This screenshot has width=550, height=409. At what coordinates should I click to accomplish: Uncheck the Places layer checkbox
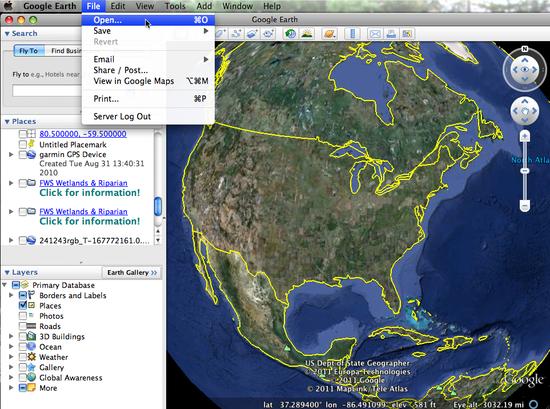23,306
